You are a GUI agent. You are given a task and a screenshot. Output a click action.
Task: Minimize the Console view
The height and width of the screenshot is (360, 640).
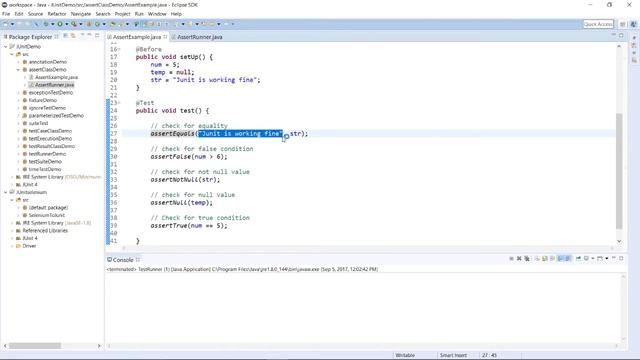click(614, 258)
